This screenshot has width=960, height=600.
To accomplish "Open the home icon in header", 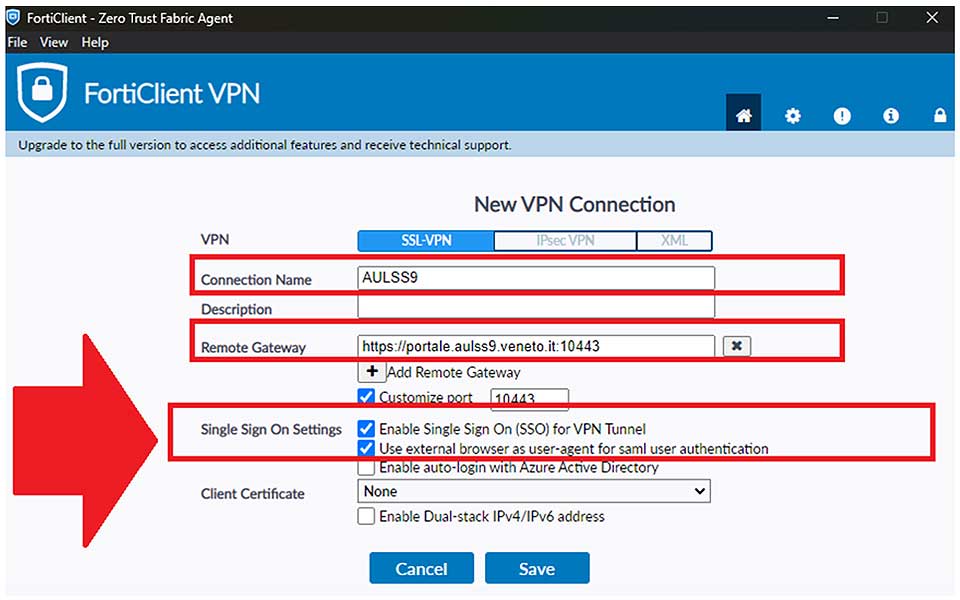I will click(743, 114).
